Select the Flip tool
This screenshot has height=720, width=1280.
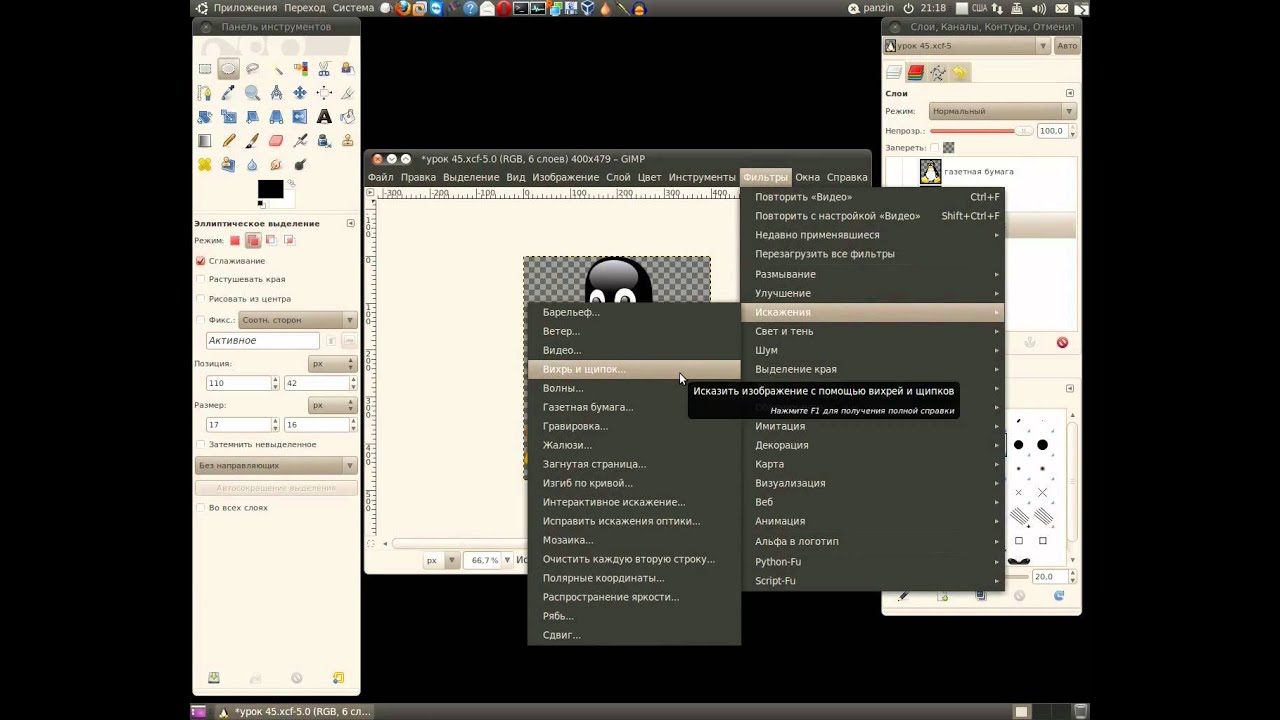click(x=300, y=117)
